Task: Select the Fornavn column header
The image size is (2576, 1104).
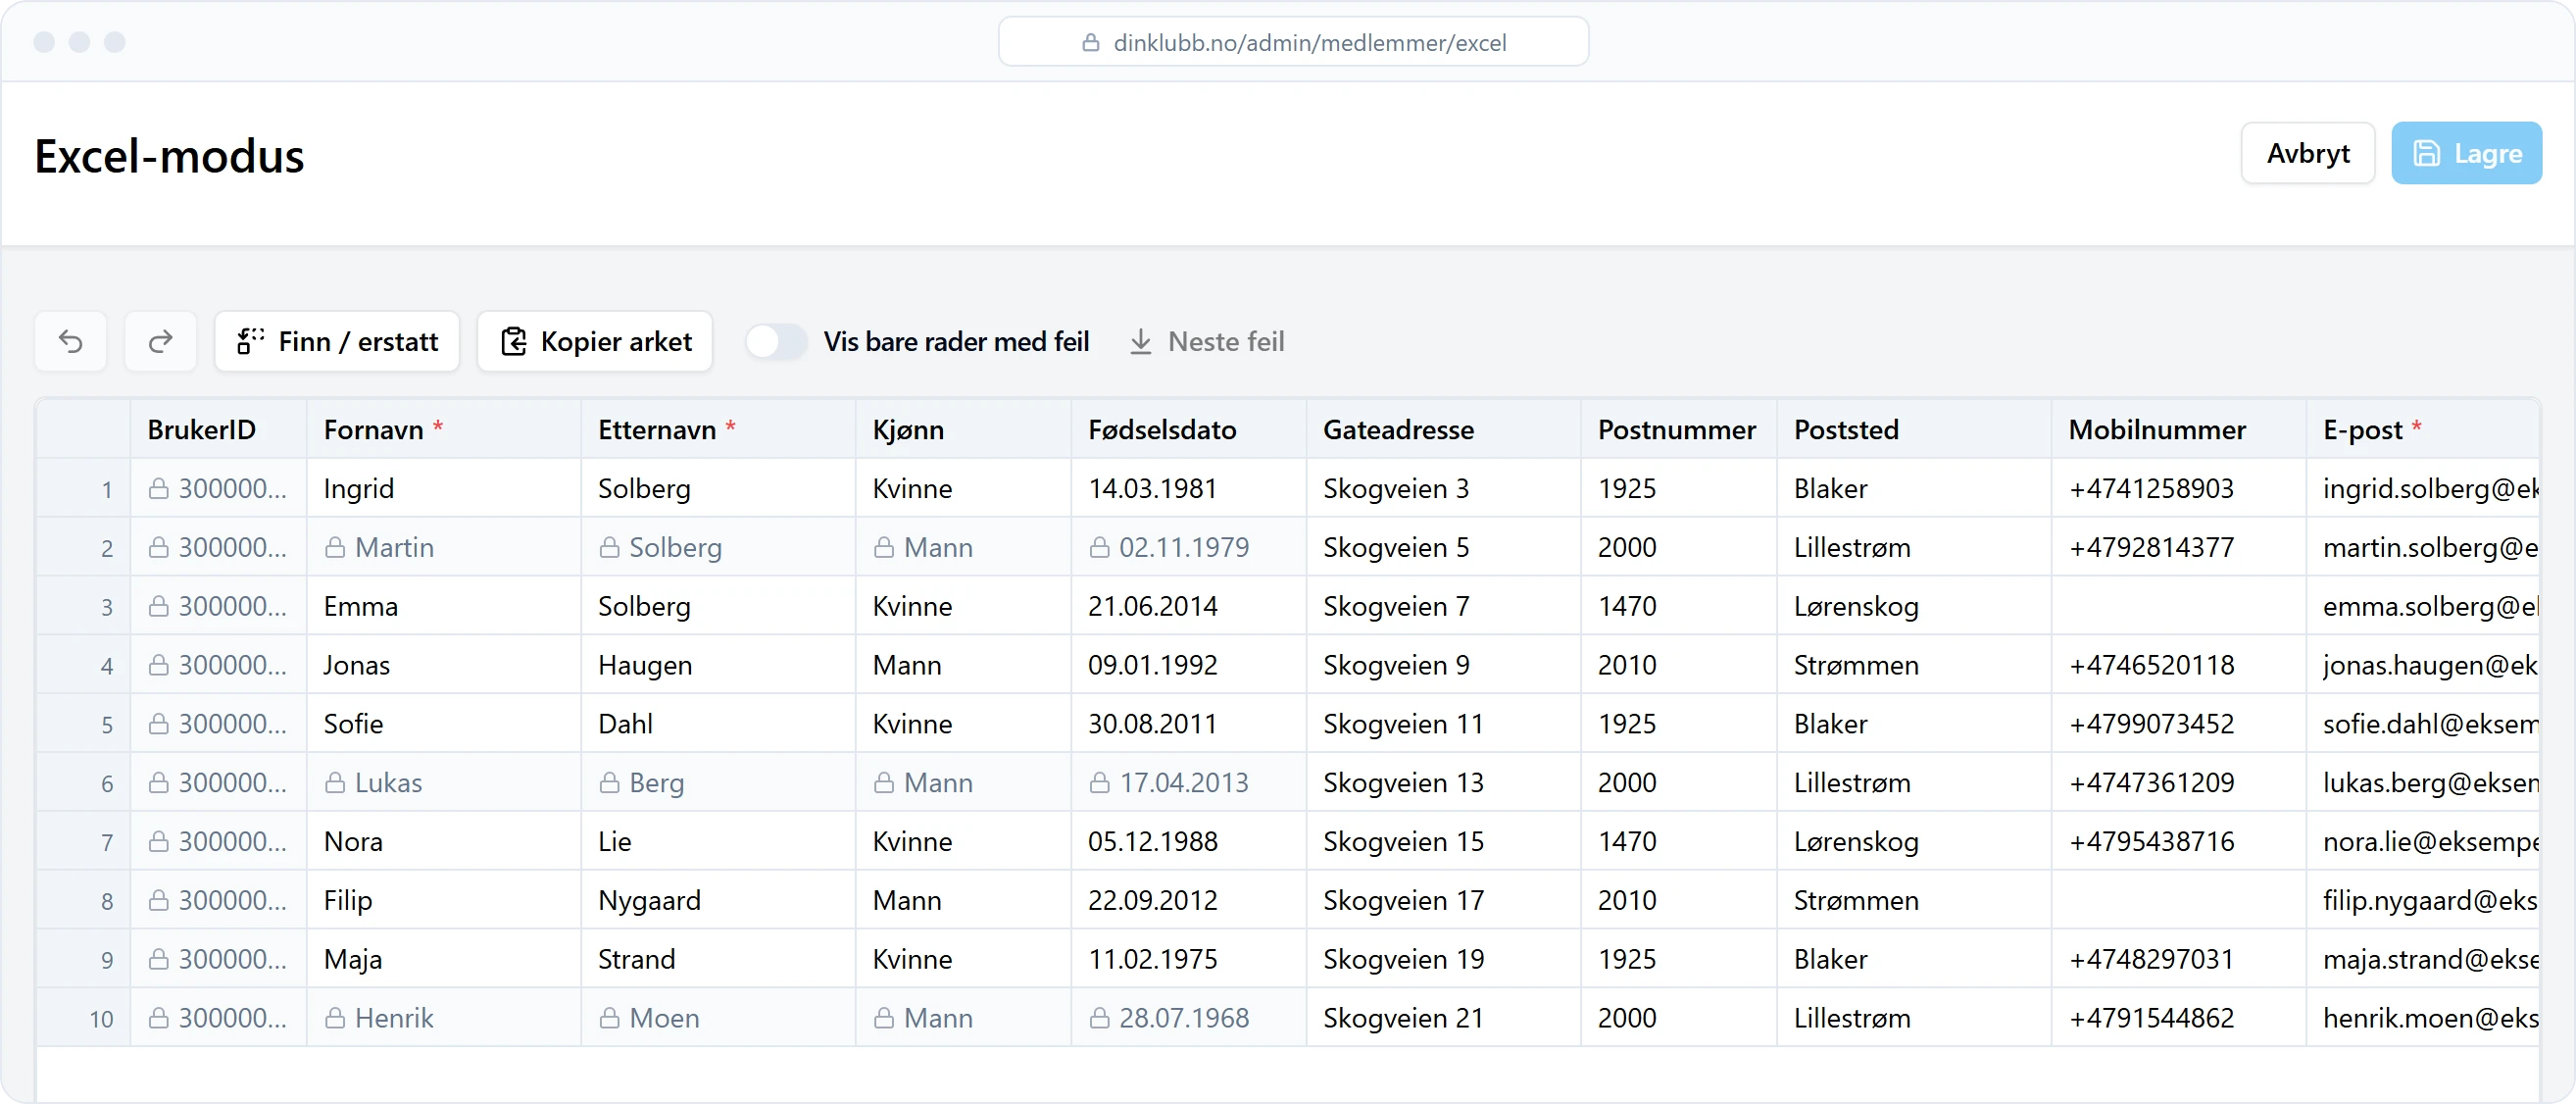Action: [443, 430]
